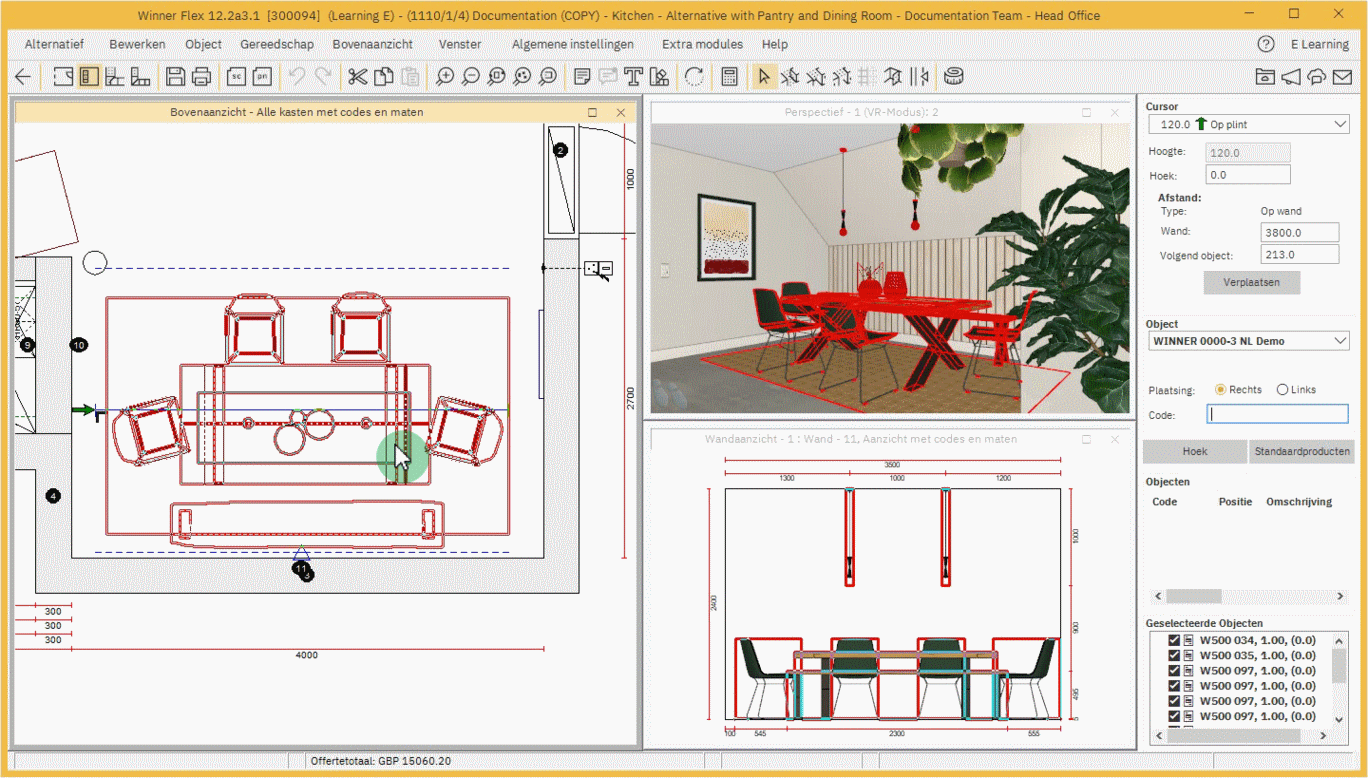Click the Standaardproducten button
This screenshot has height=778, width=1368.
click(x=1301, y=451)
